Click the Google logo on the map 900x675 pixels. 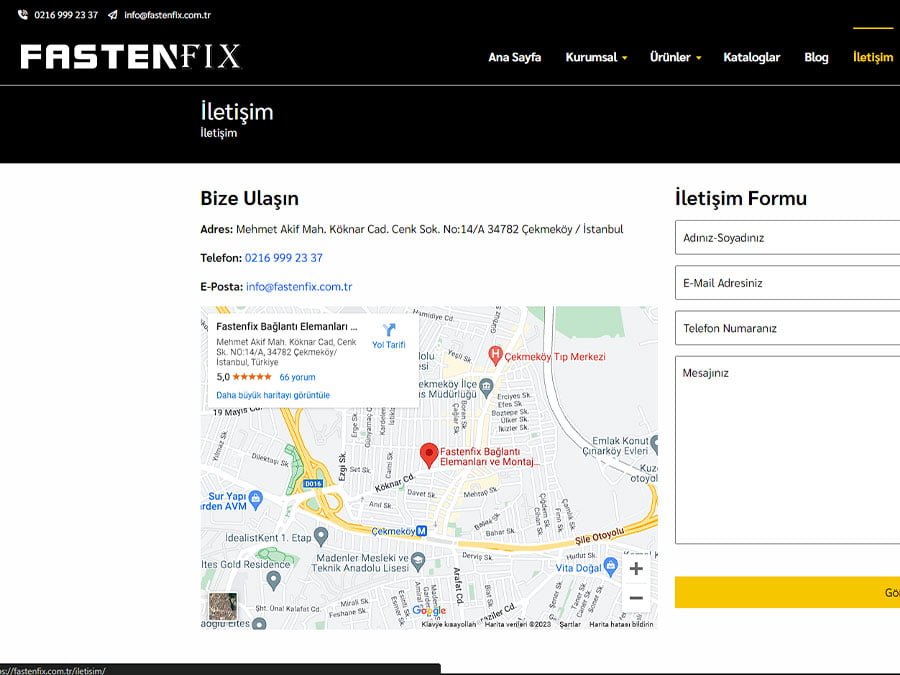coord(428,610)
